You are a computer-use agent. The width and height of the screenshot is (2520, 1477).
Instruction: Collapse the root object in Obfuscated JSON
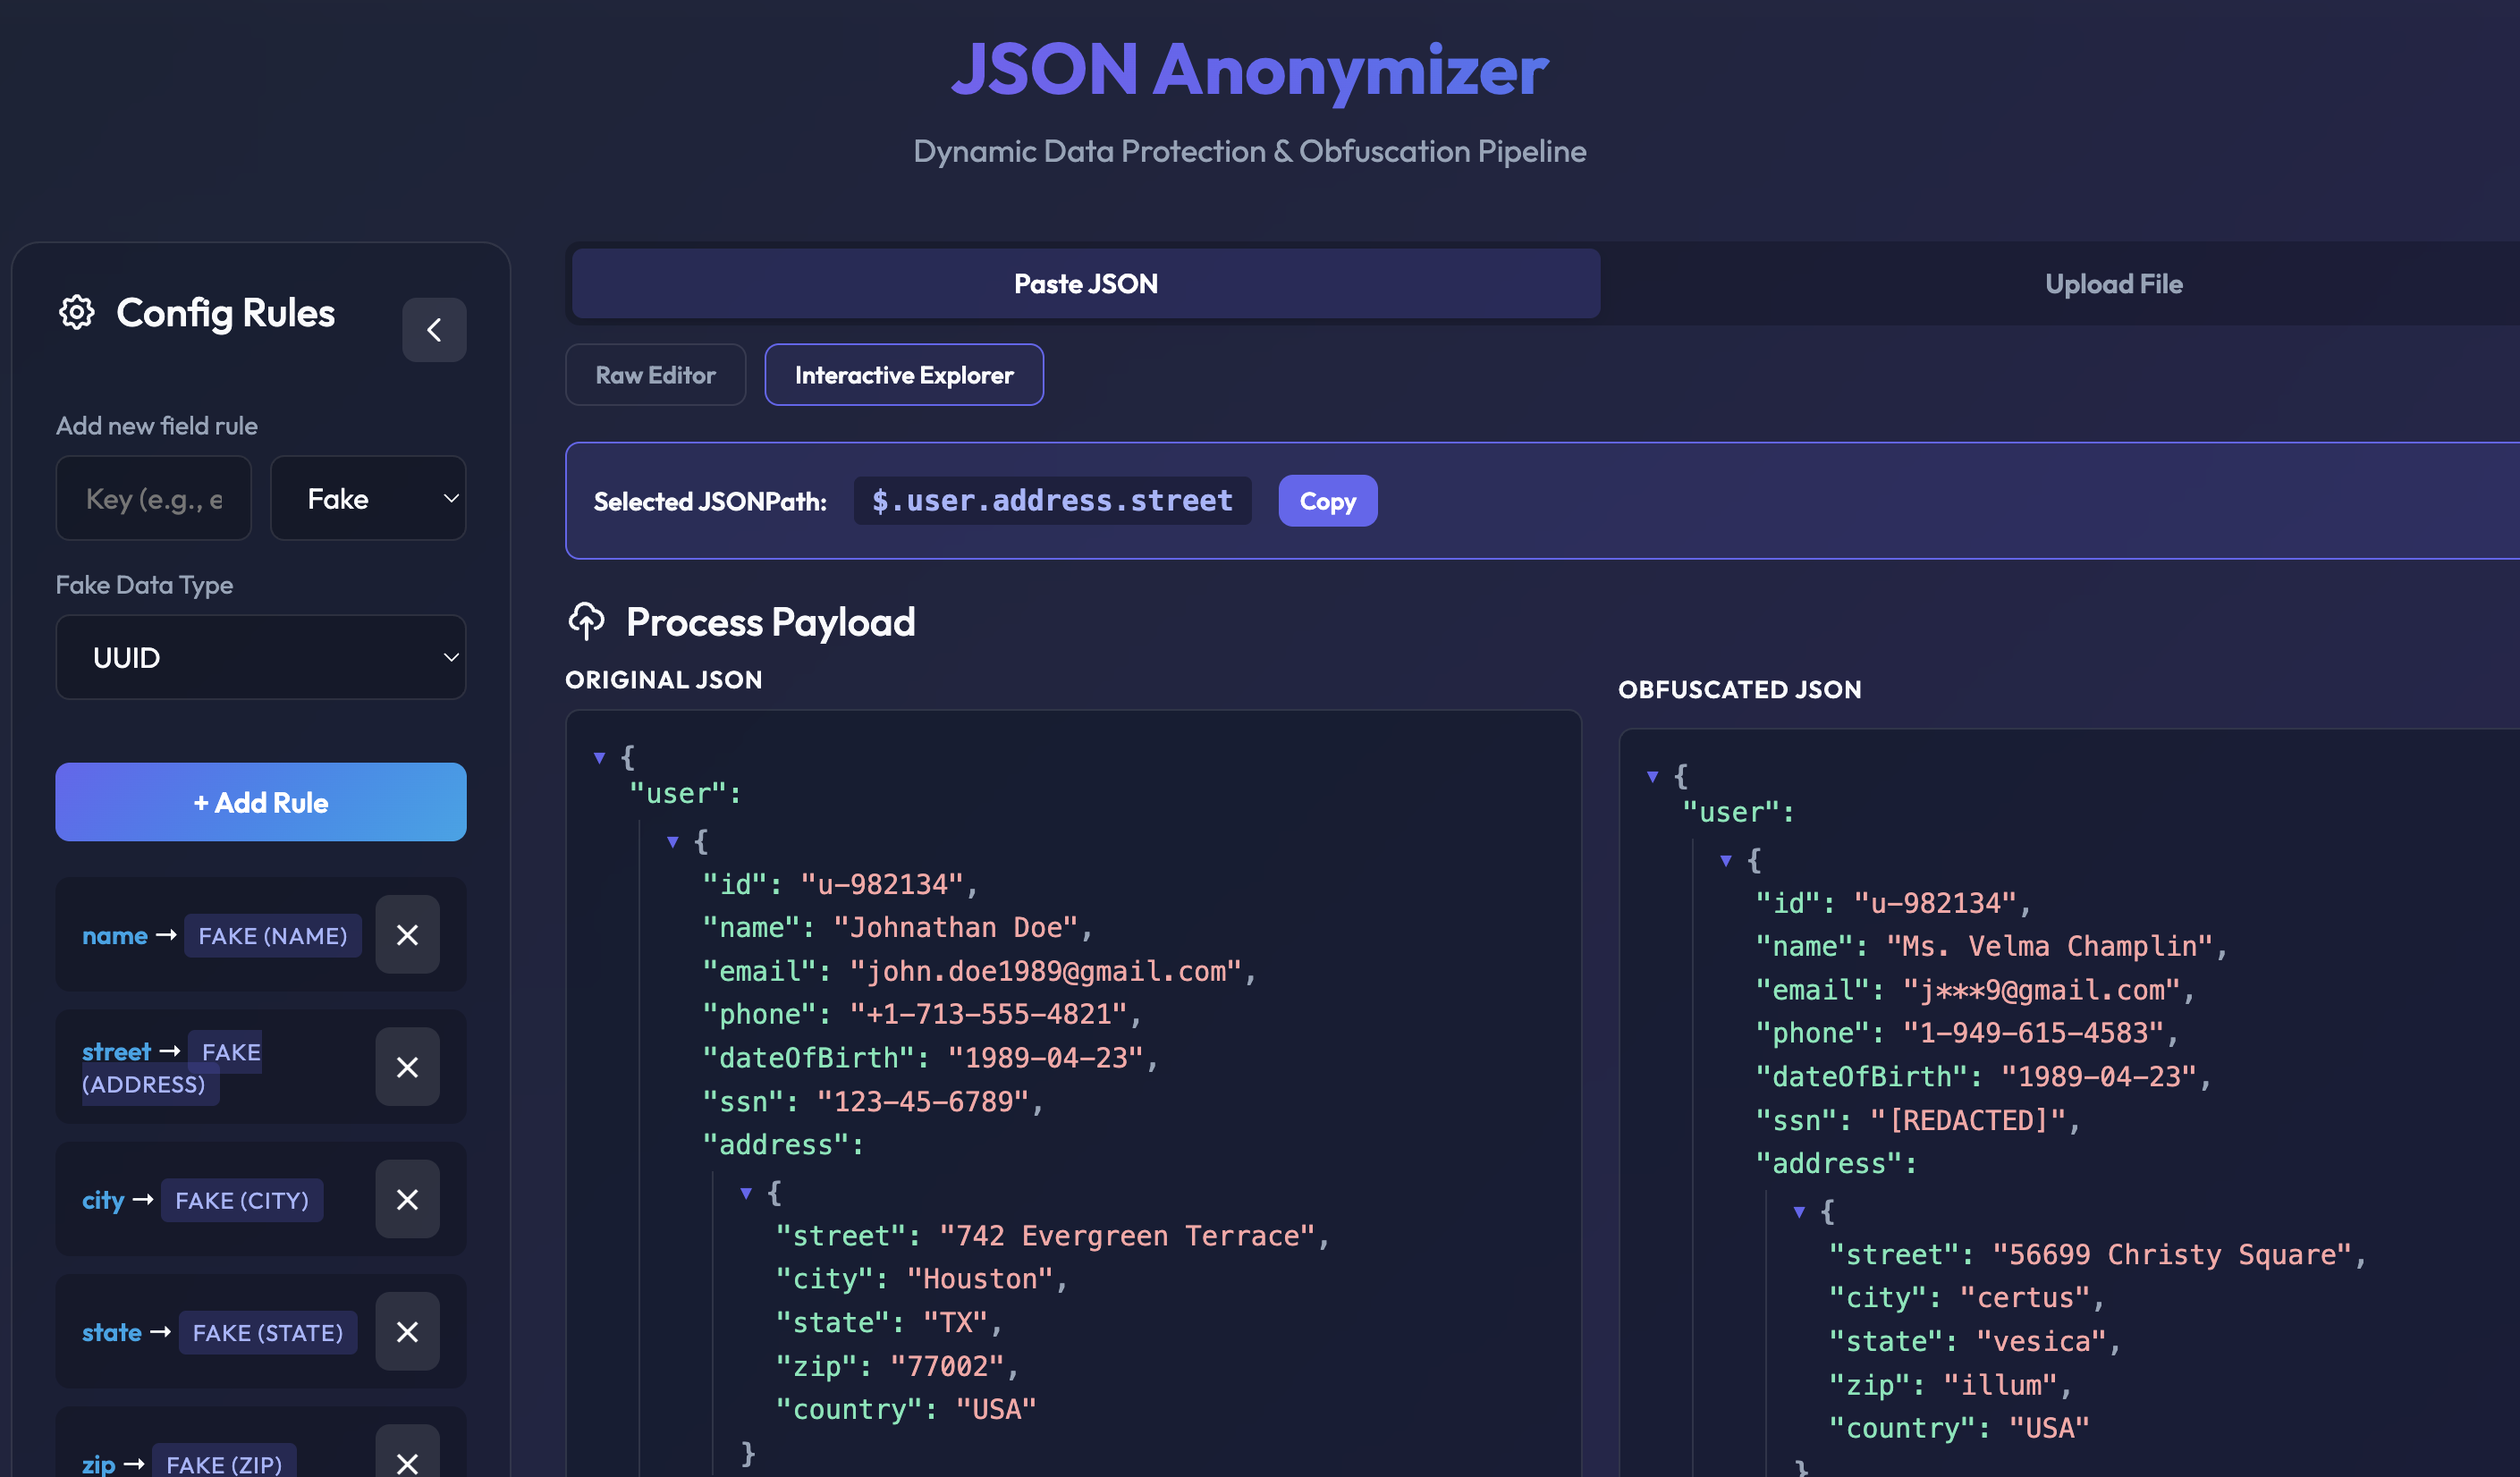(1653, 777)
